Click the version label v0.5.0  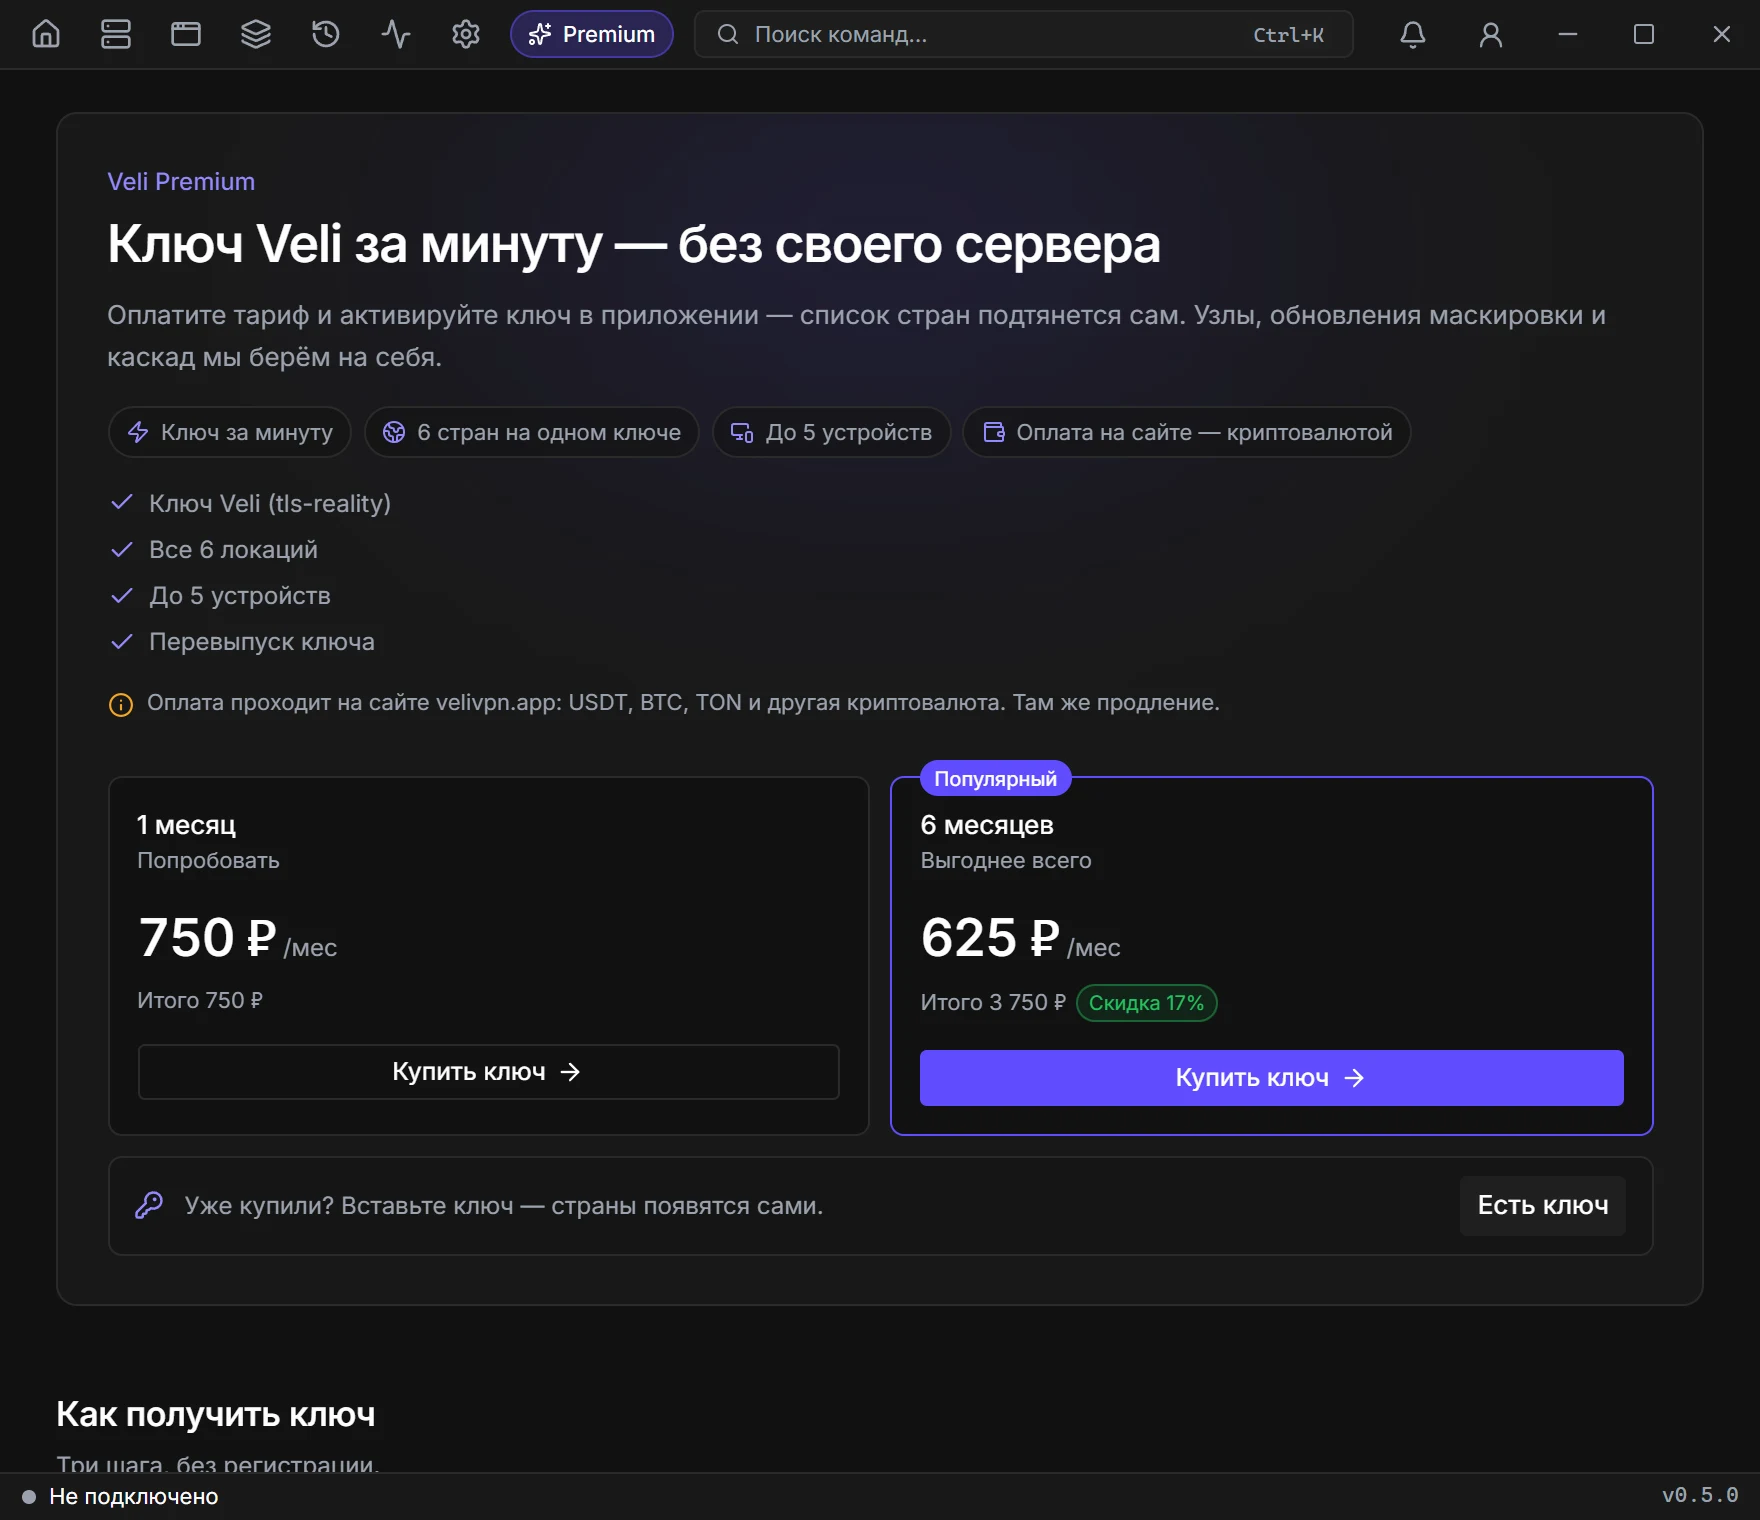[1700, 1496]
